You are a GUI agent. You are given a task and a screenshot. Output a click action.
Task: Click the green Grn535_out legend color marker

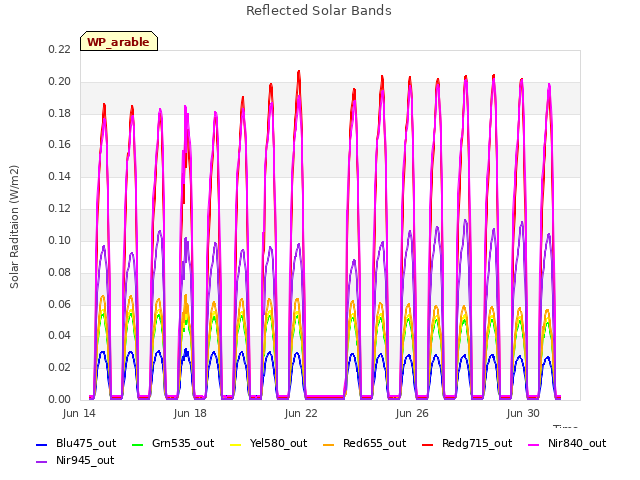click(138, 444)
